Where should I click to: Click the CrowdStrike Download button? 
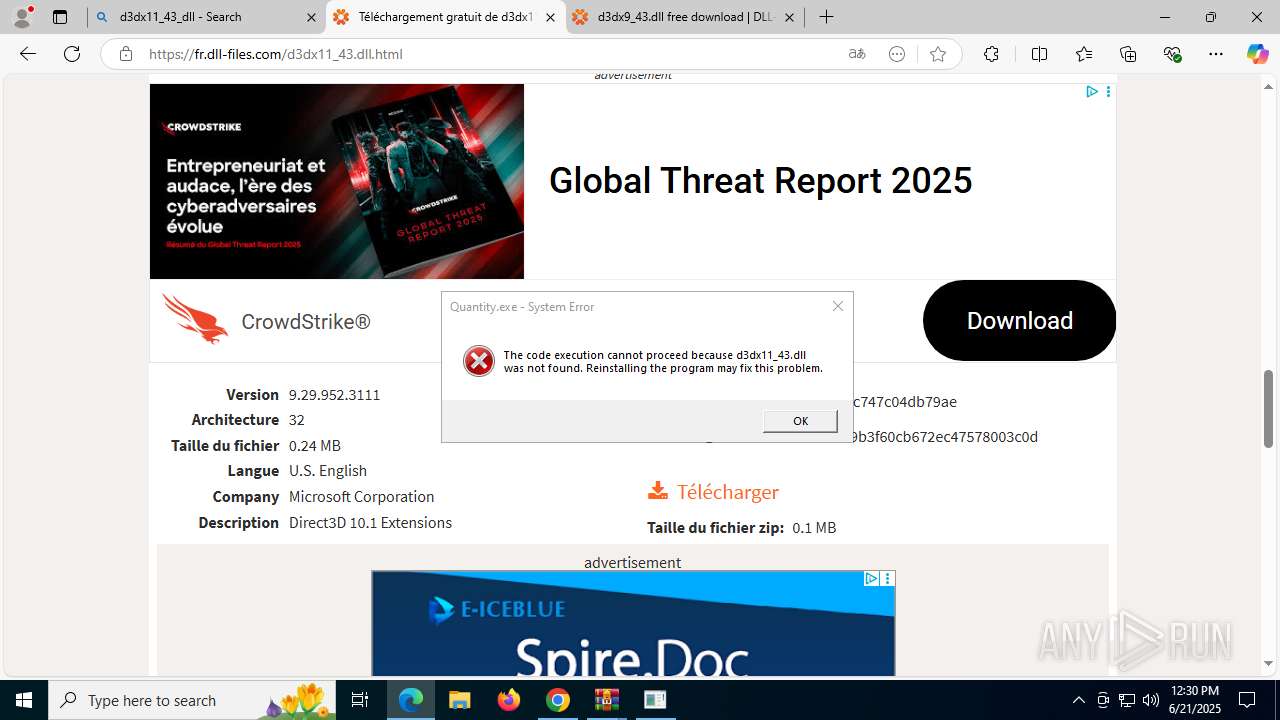[1019, 320]
